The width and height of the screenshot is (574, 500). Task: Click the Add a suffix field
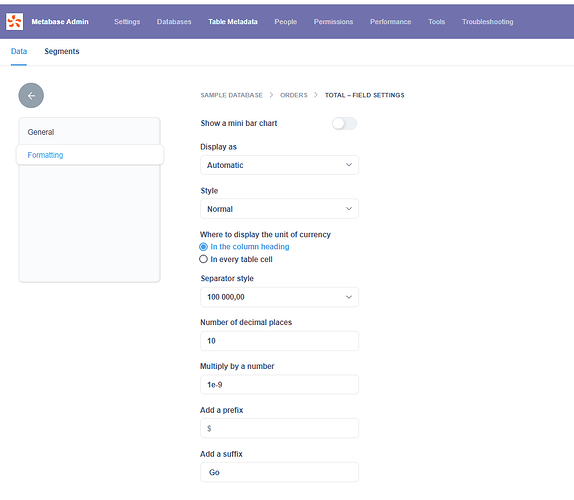click(x=279, y=472)
